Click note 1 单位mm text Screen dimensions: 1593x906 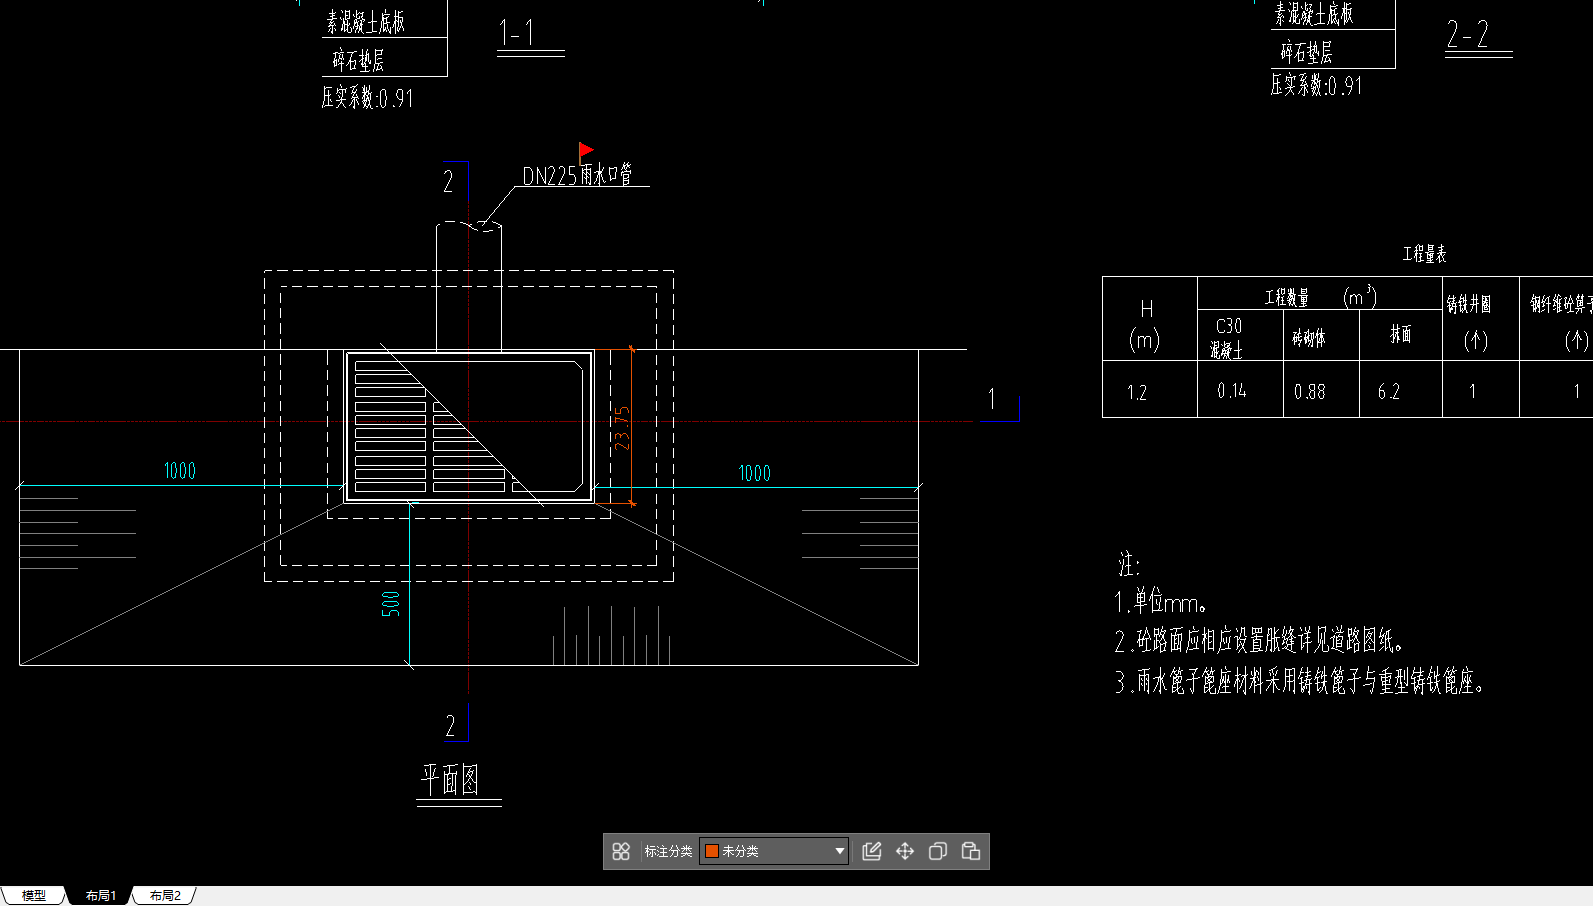pyautogui.click(x=1161, y=602)
